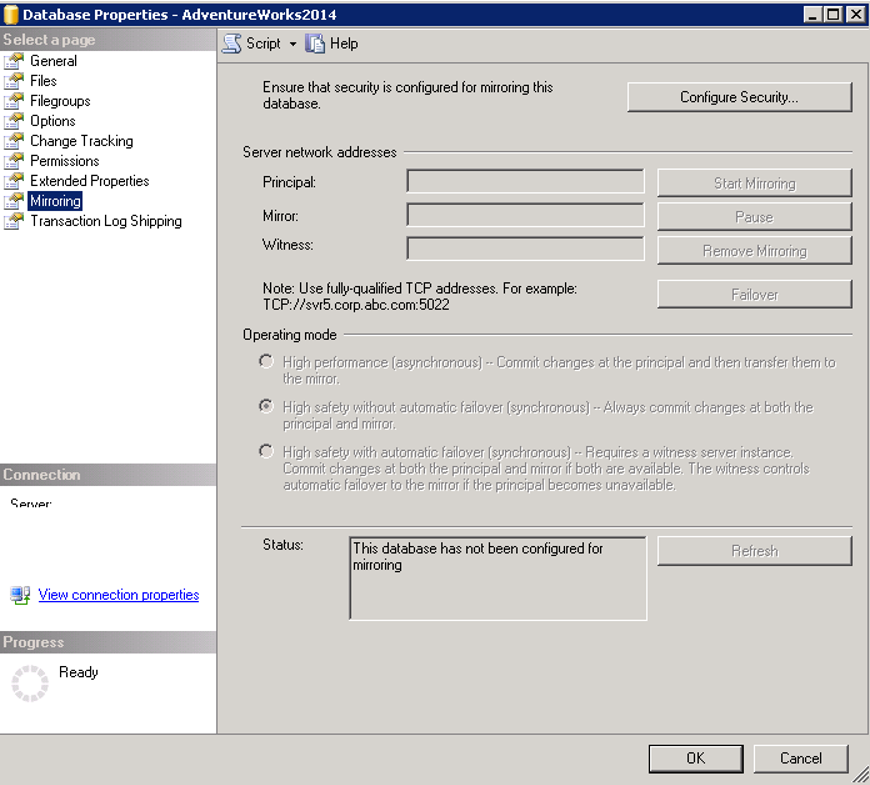This screenshot has width=870, height=785.
Task: Close the Database Properties window
Action: 856,14
